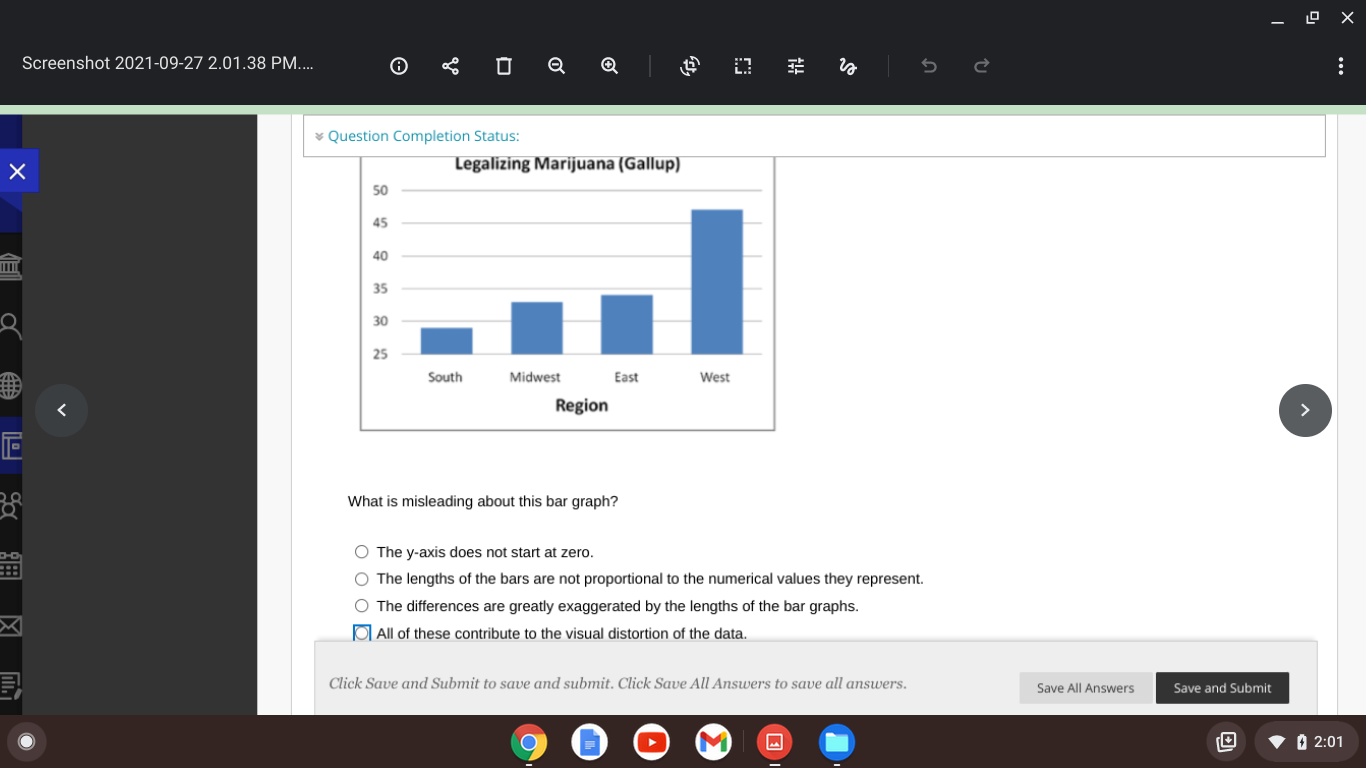The image size is (1366, 768).
Task: Open Gallery app from the shelf
Action: click(774, 742)
